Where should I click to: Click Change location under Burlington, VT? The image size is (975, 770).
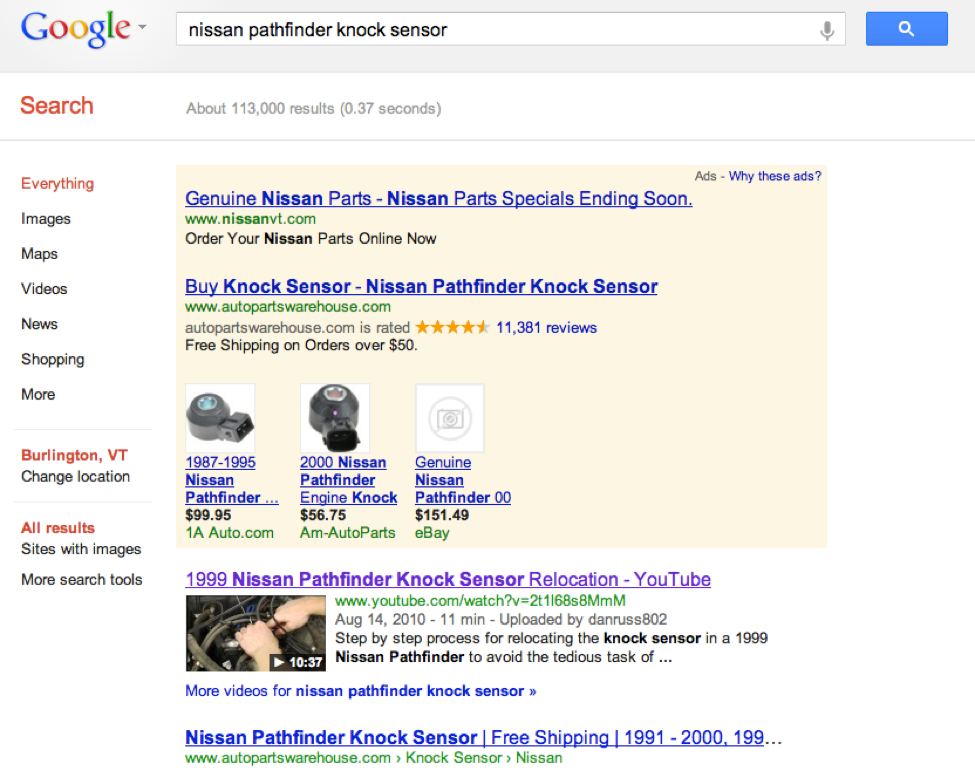click(x=75, y=476)
